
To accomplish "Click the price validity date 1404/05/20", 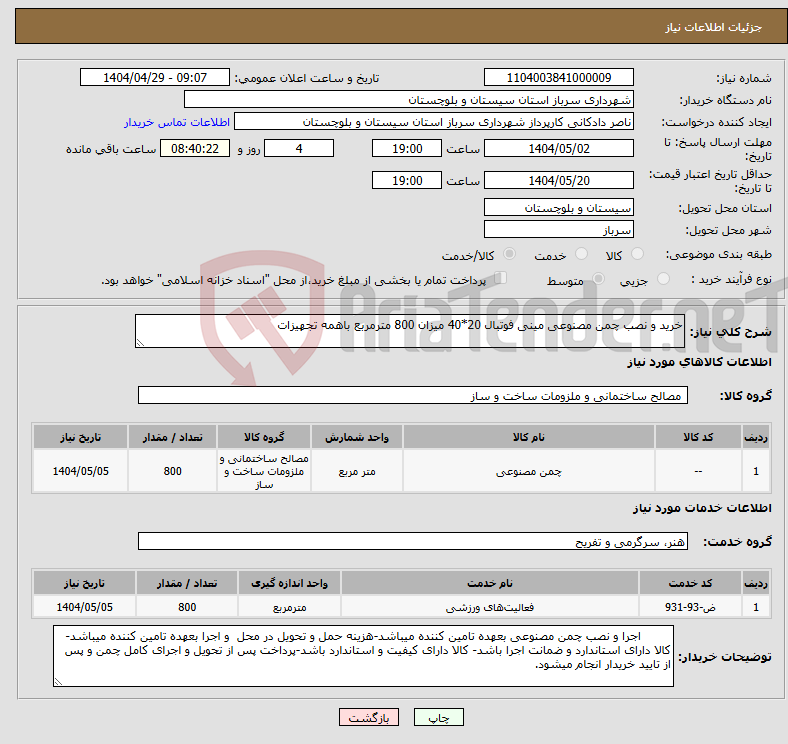I will [559, 180].
